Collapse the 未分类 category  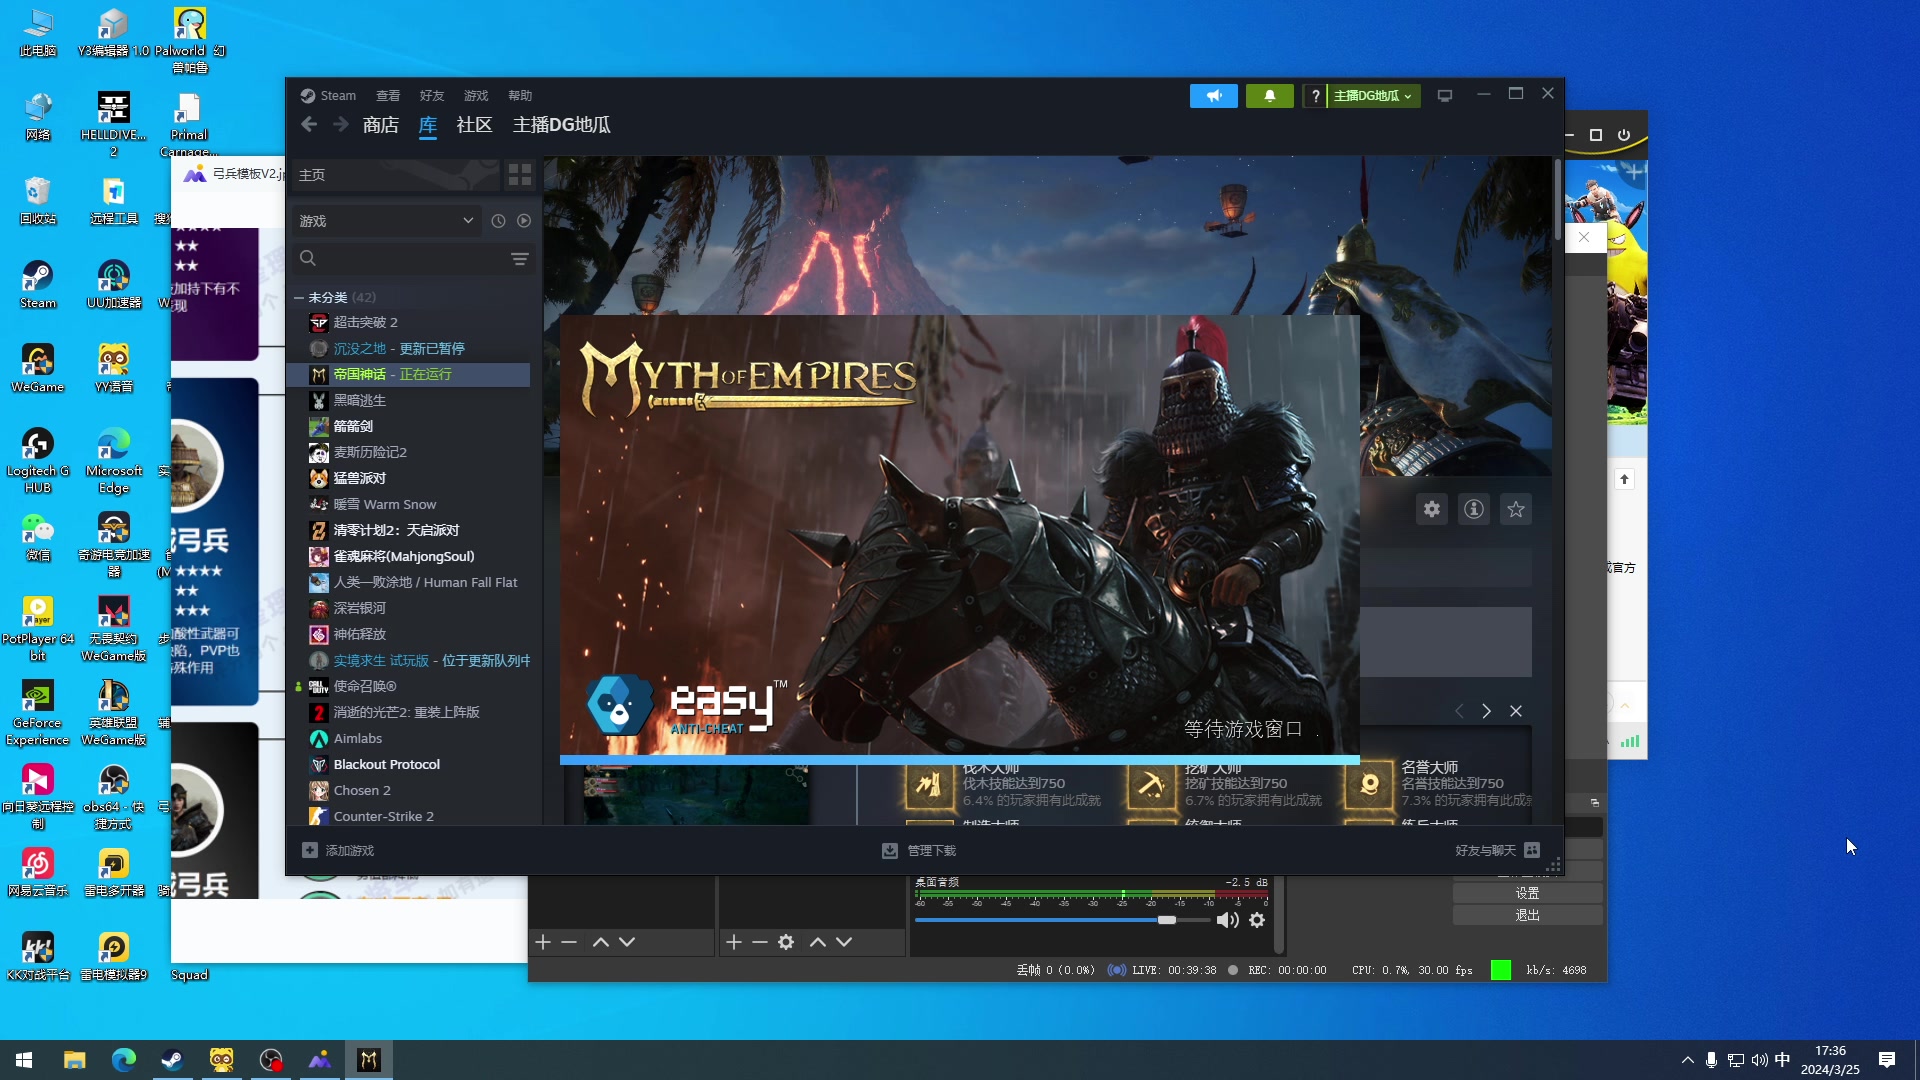coord(298,298)
